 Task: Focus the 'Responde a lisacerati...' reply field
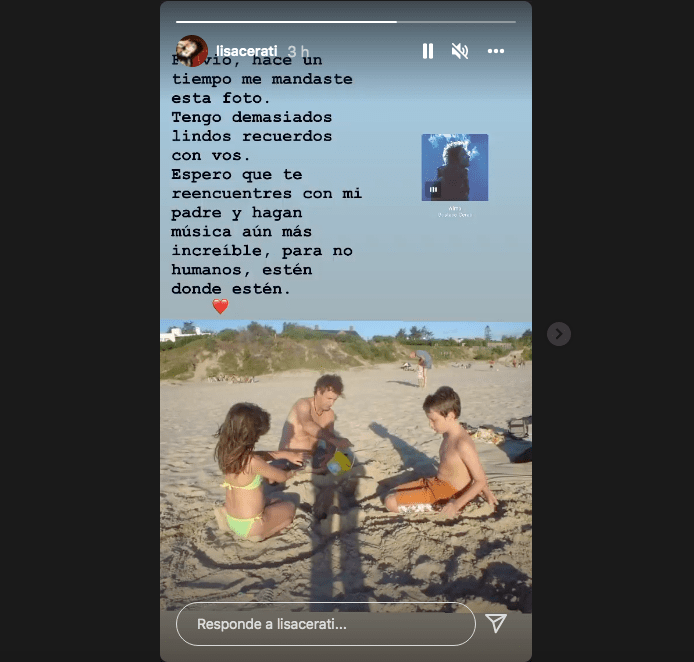326,624
